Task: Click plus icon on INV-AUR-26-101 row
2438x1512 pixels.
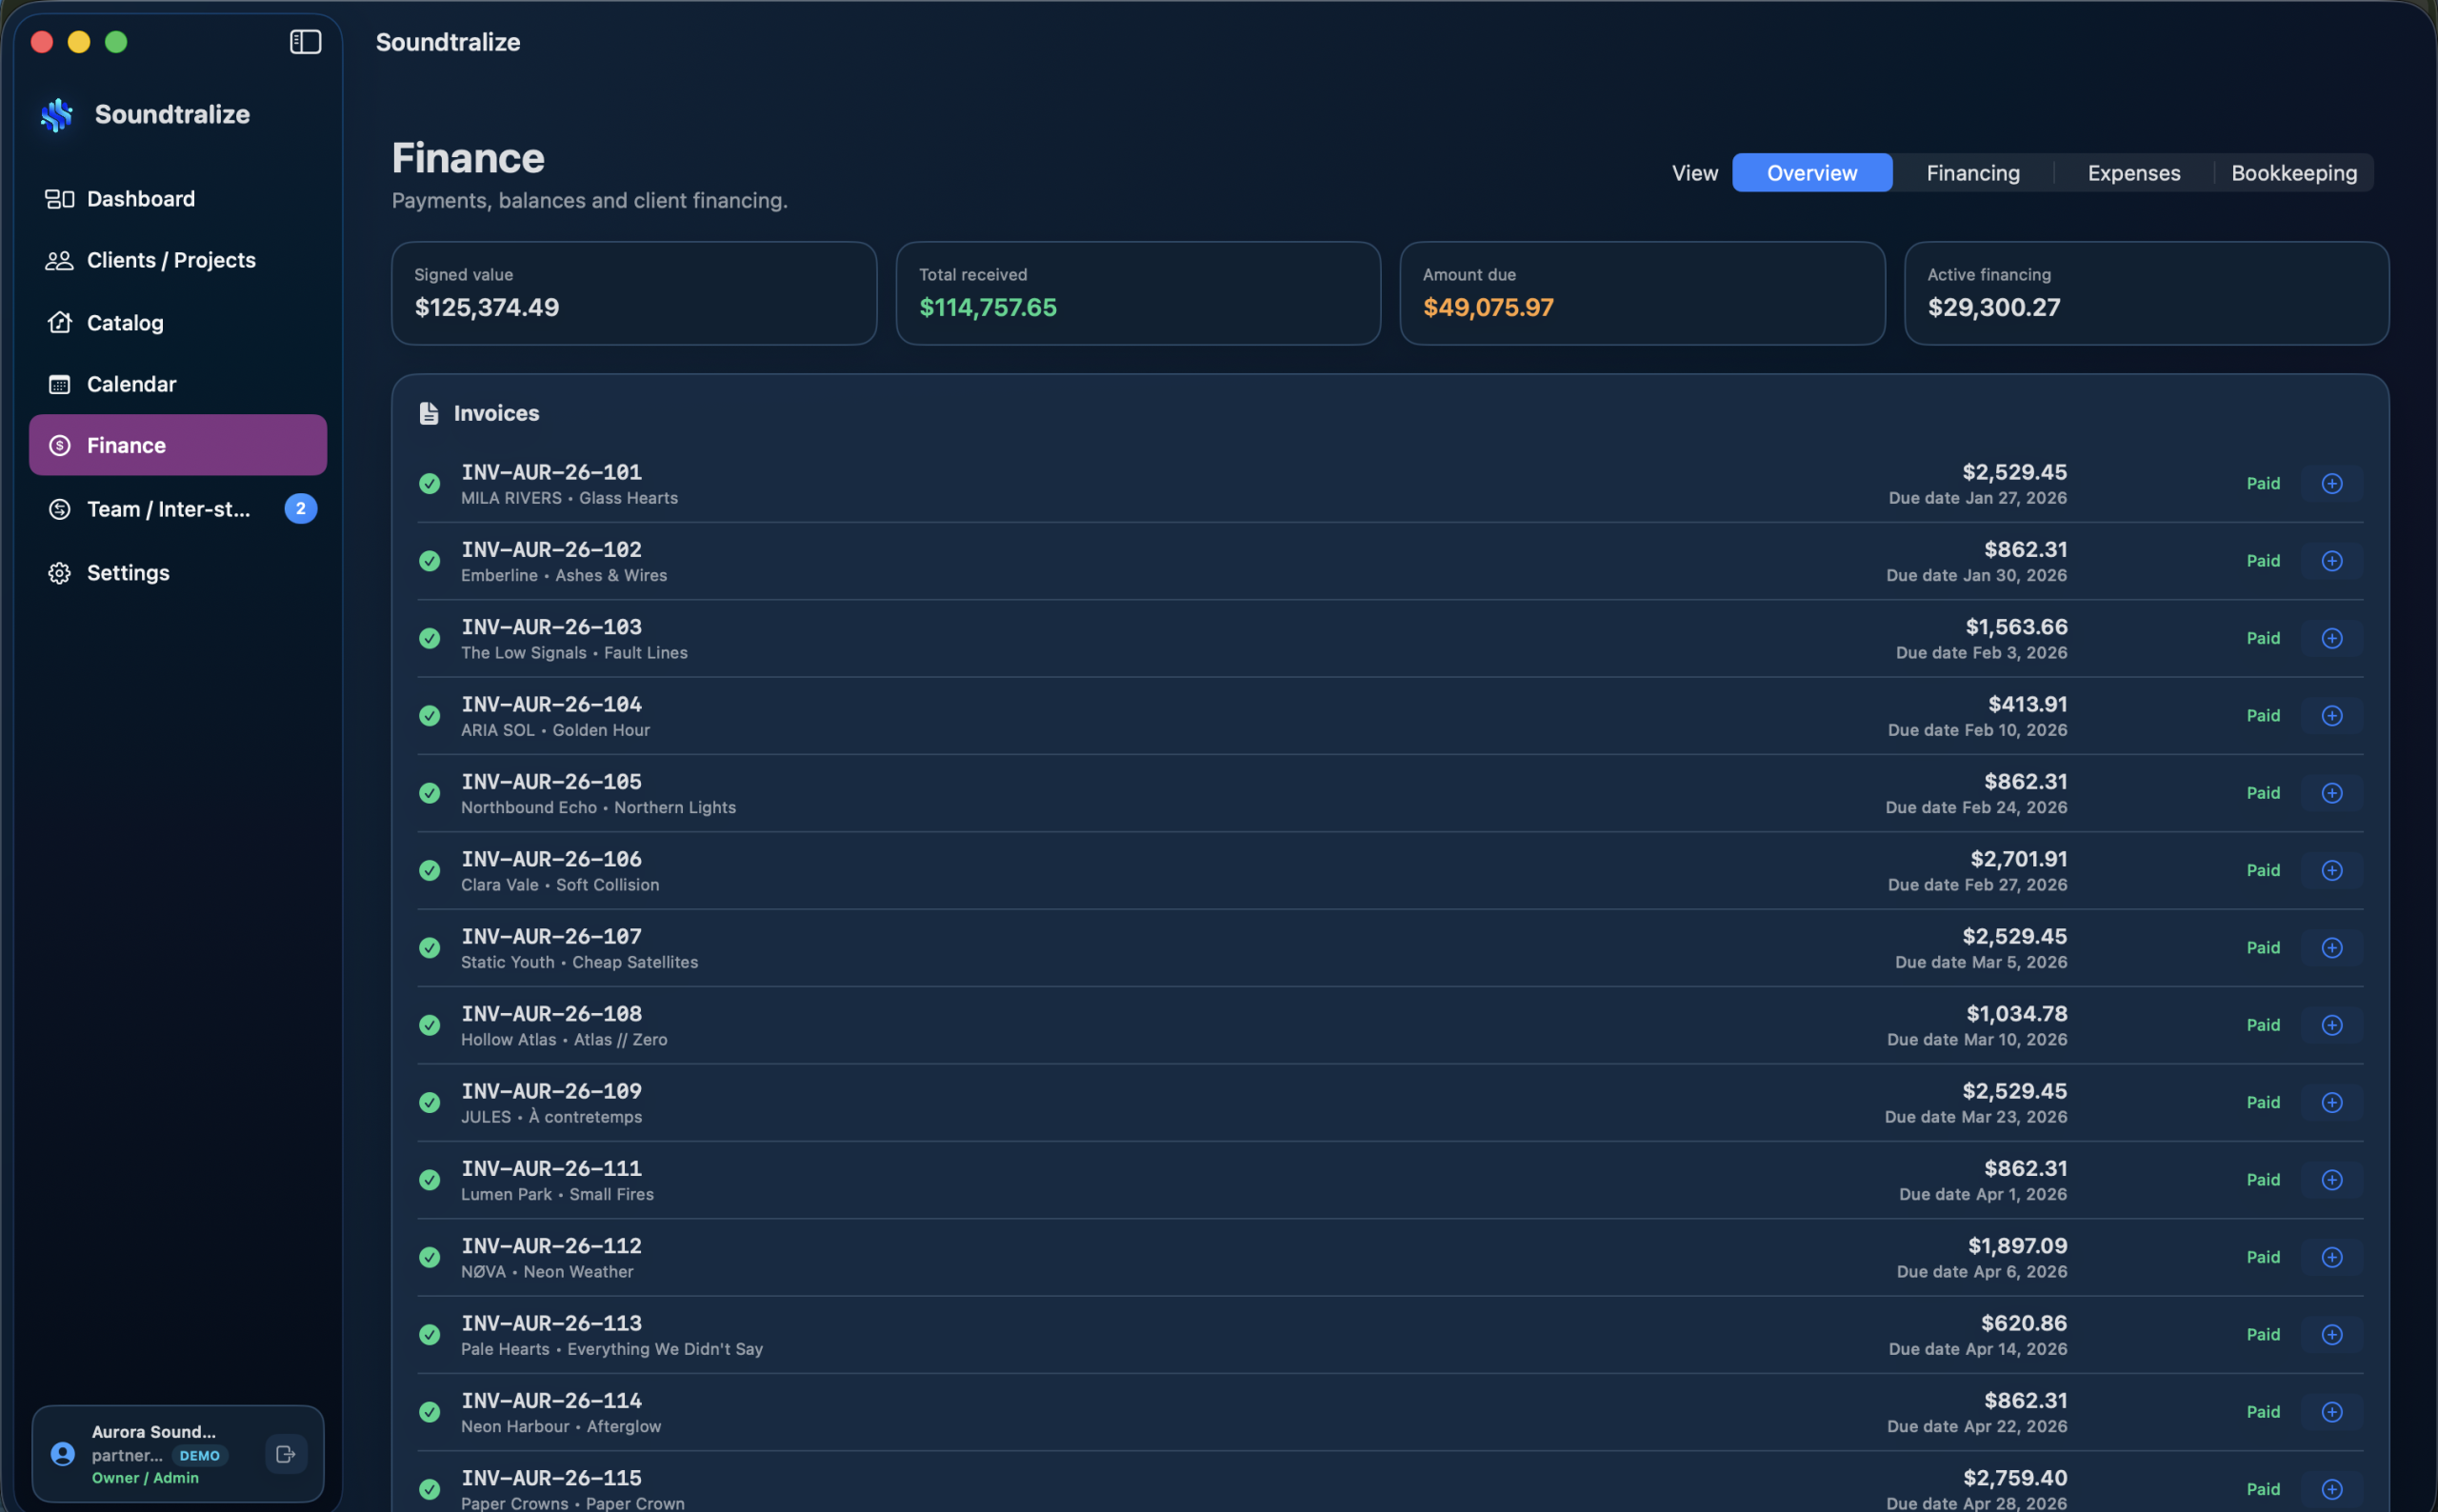Action: [x=2332, y=484]
